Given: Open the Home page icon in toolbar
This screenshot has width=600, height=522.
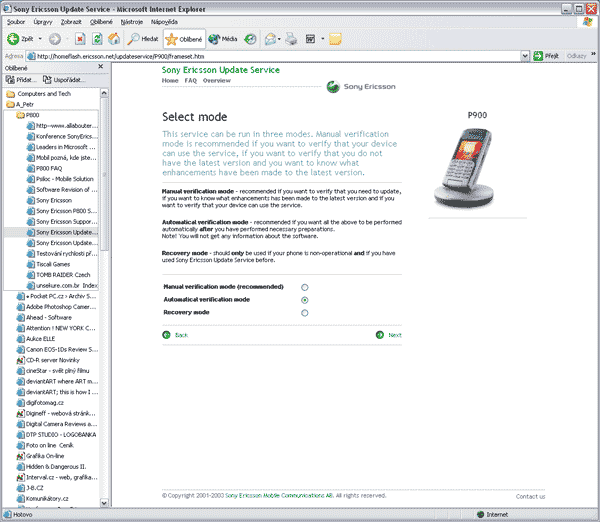Looking at the screenshot, I should pos(114,39).
